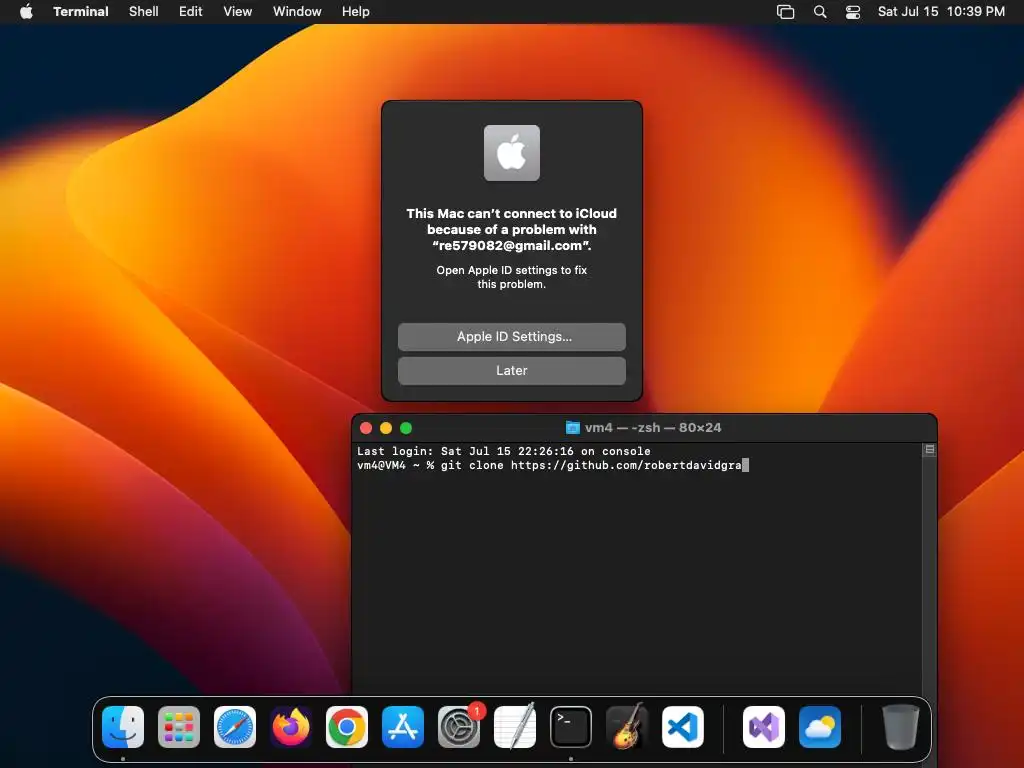Launch Safari from the Dock
1024x768 pixels.
coord(235,727)
